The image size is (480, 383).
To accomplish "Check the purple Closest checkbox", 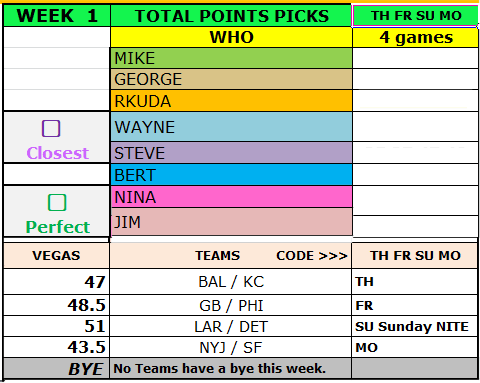I will point(51,129).
